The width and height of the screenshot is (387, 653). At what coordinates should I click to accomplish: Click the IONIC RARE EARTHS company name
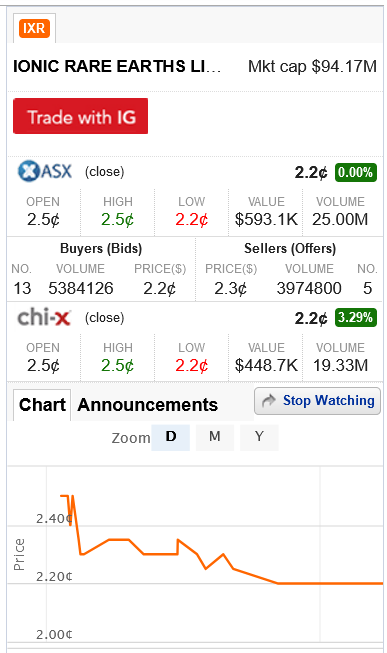117,67
